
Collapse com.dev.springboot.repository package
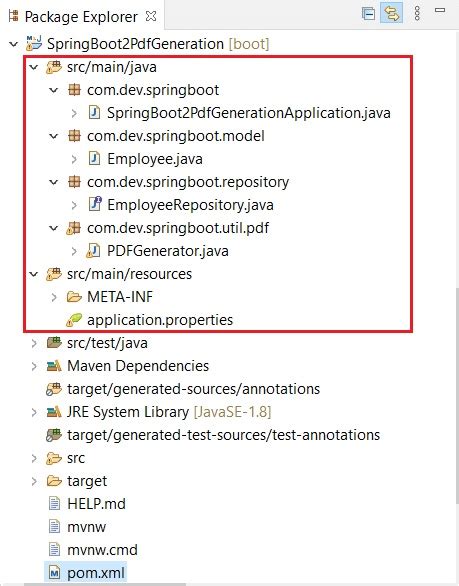tap(54, 182)
